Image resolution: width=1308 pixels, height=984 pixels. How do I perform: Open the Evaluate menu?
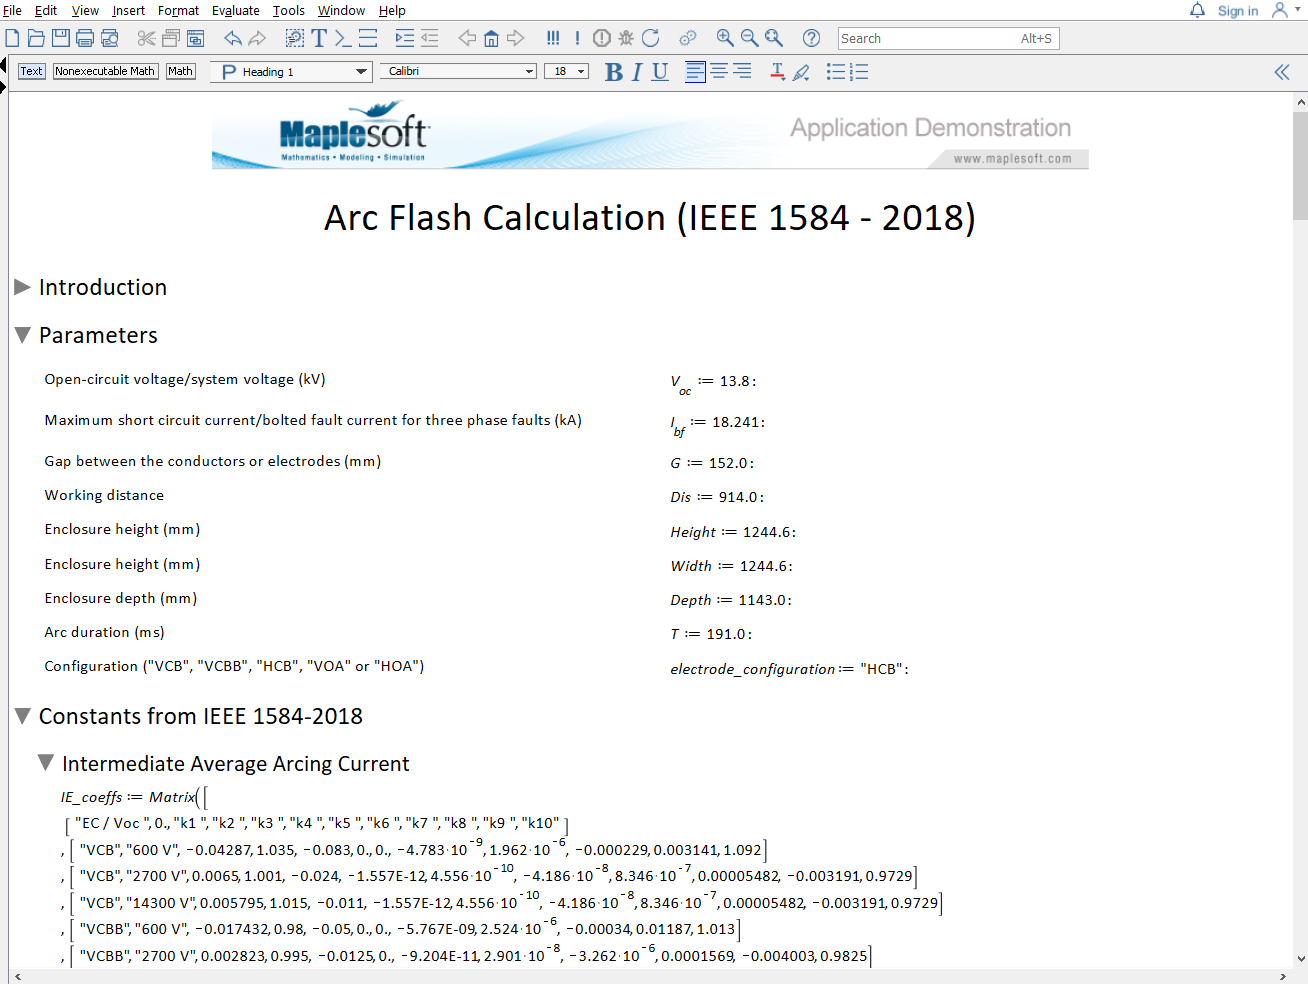coord(235,10)
